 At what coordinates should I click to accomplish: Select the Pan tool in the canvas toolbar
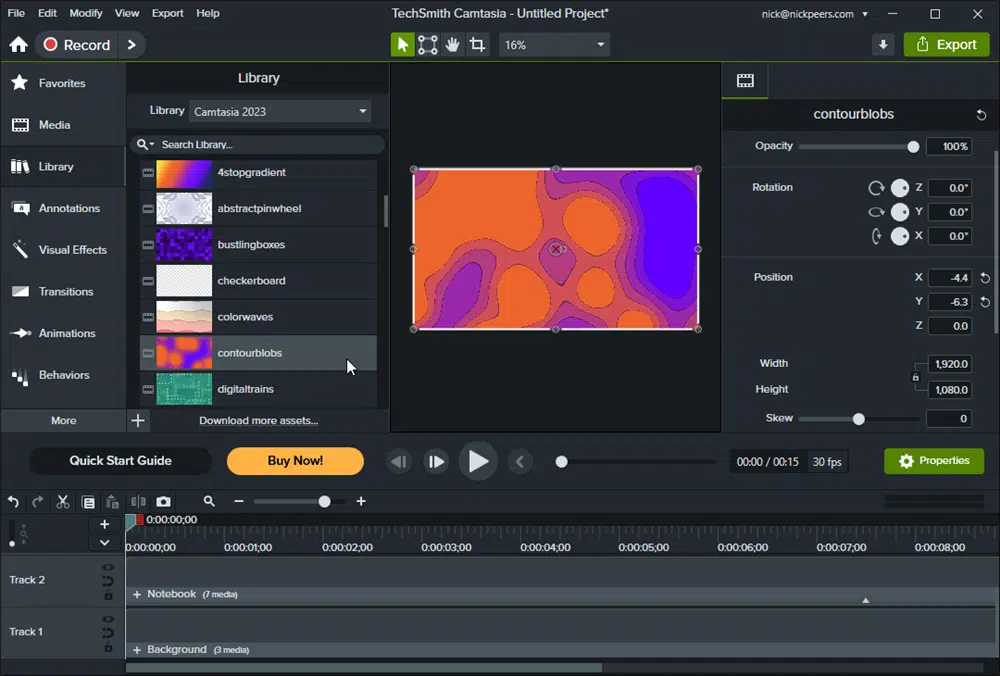(x=454, y=44)
